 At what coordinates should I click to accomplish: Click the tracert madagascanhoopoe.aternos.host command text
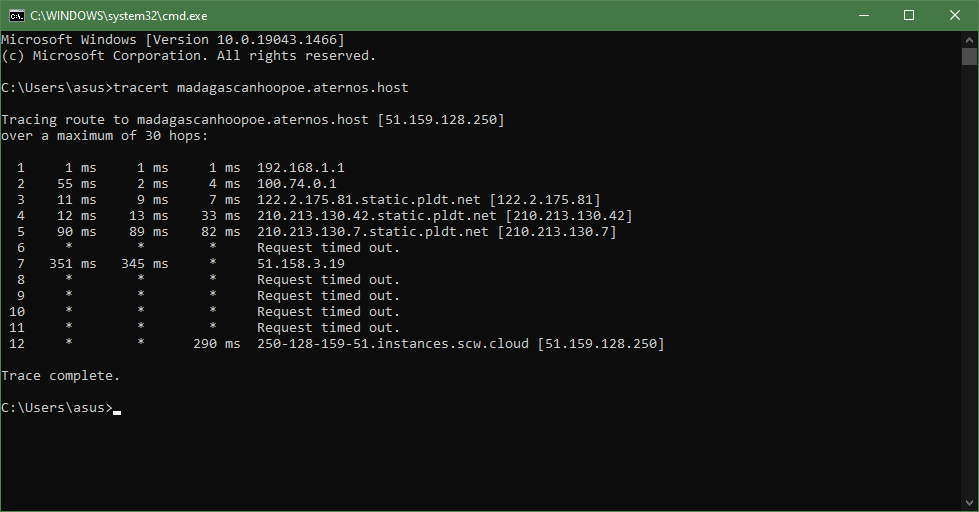(x=261, y=88)
